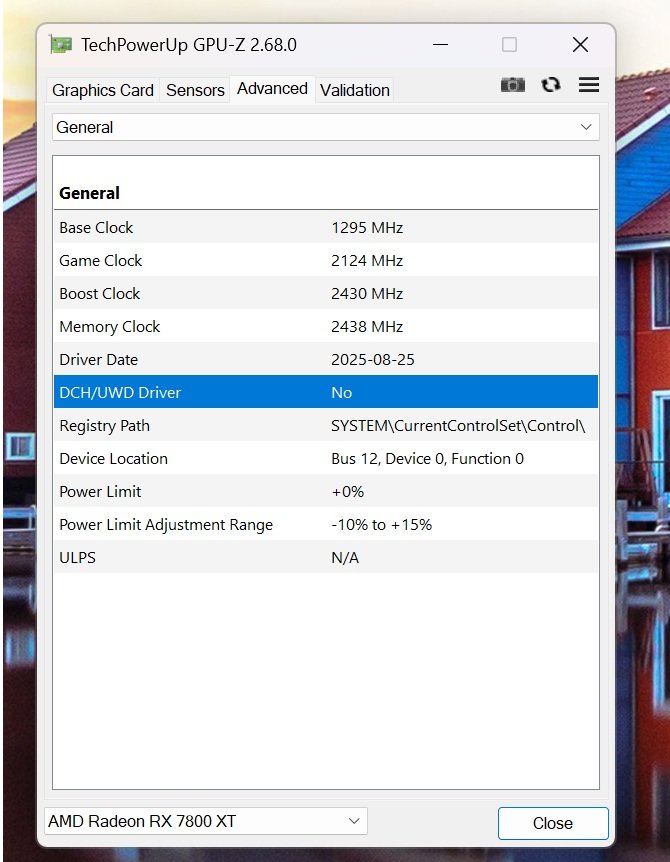Image resolution: width=670 pixels, height=862 pixels.
Task: Click the 2438 MHz value
Action: click(x=367, y=327)
